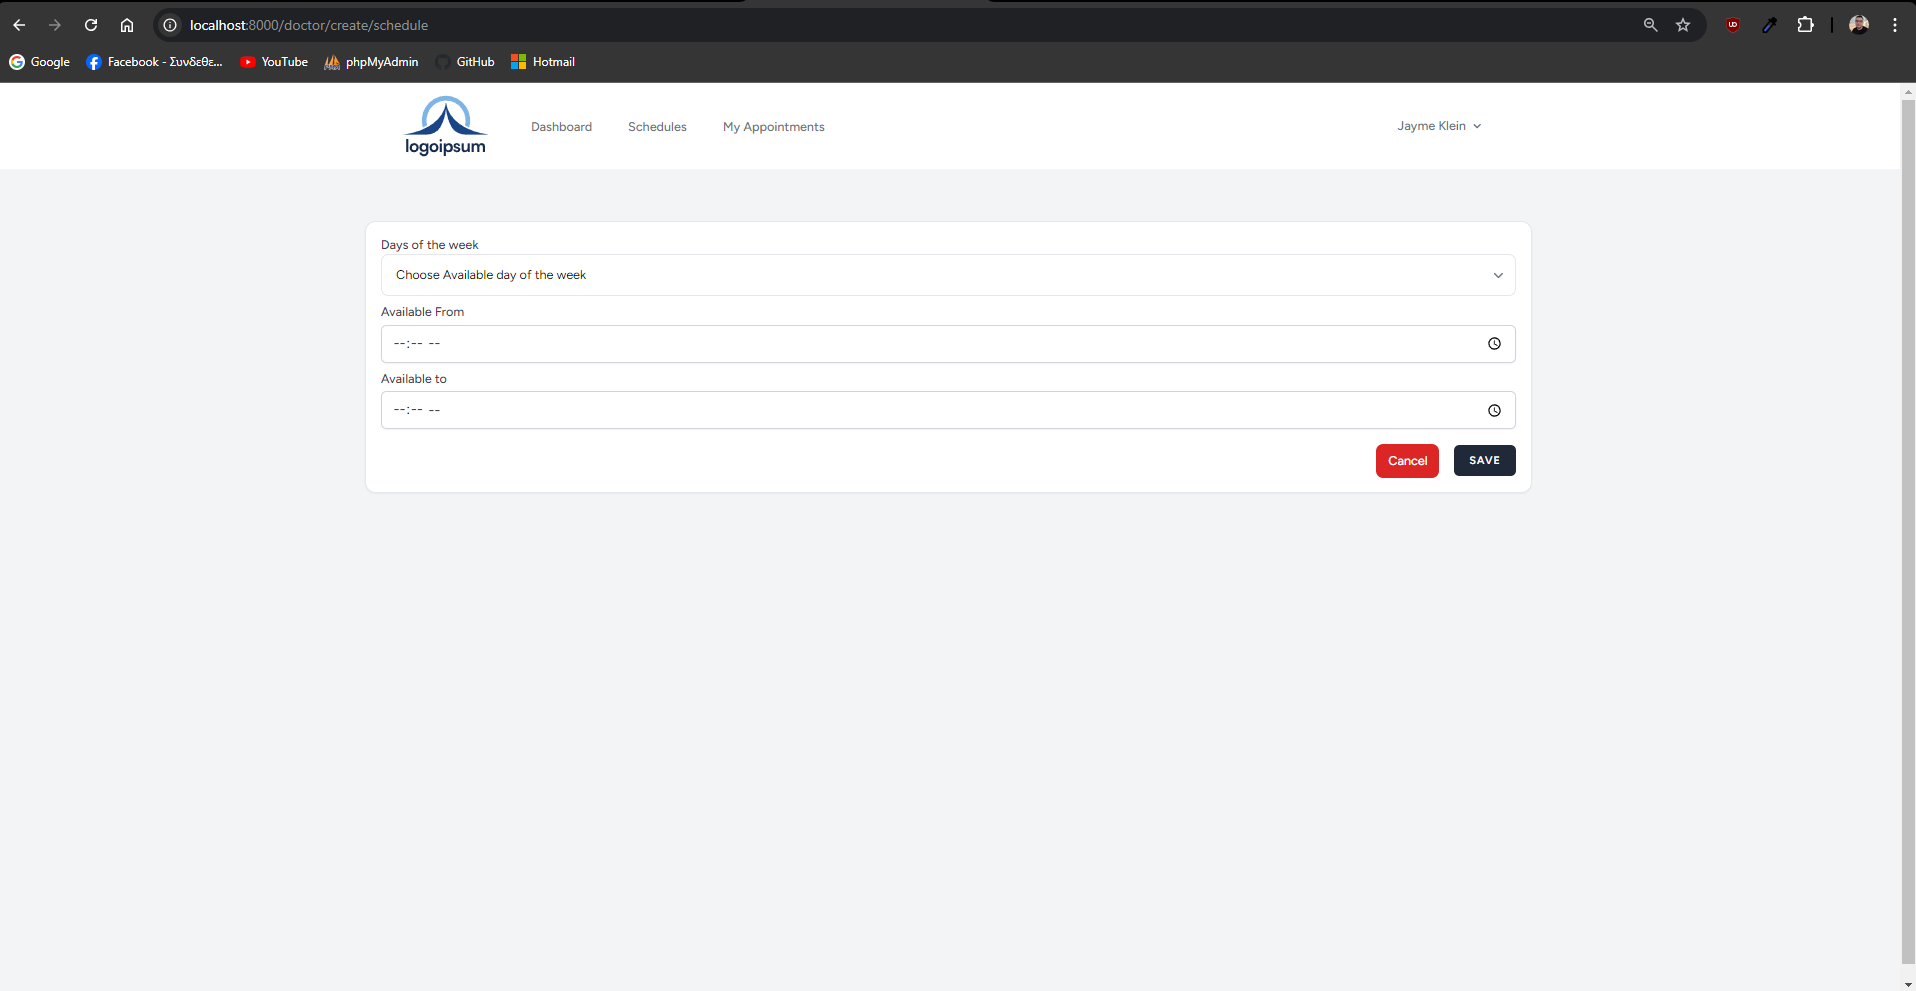This screenshot has width=1916, height=991.
Task: Reload the current page
Action: (x=91, y=25)
